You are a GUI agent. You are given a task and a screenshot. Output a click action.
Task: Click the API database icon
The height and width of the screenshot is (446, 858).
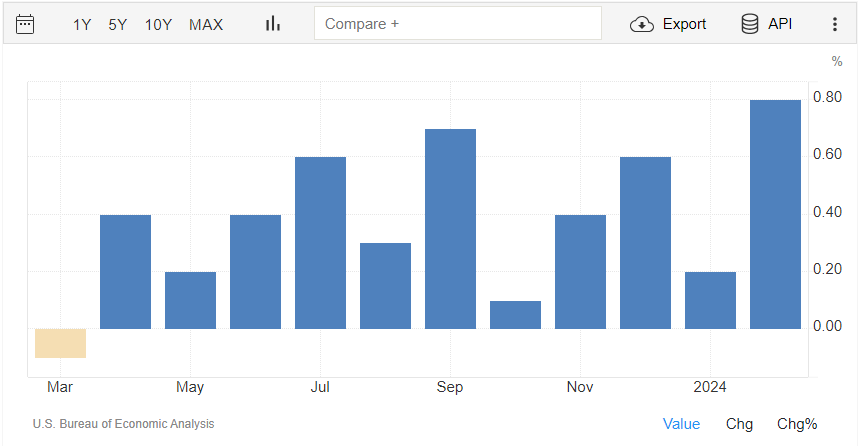[750, 24]
